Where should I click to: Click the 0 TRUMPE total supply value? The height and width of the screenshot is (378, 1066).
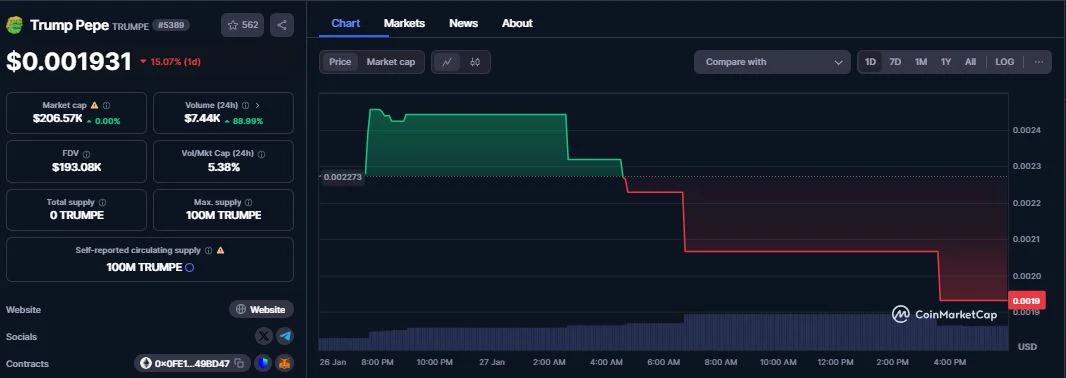coord(76,216)
